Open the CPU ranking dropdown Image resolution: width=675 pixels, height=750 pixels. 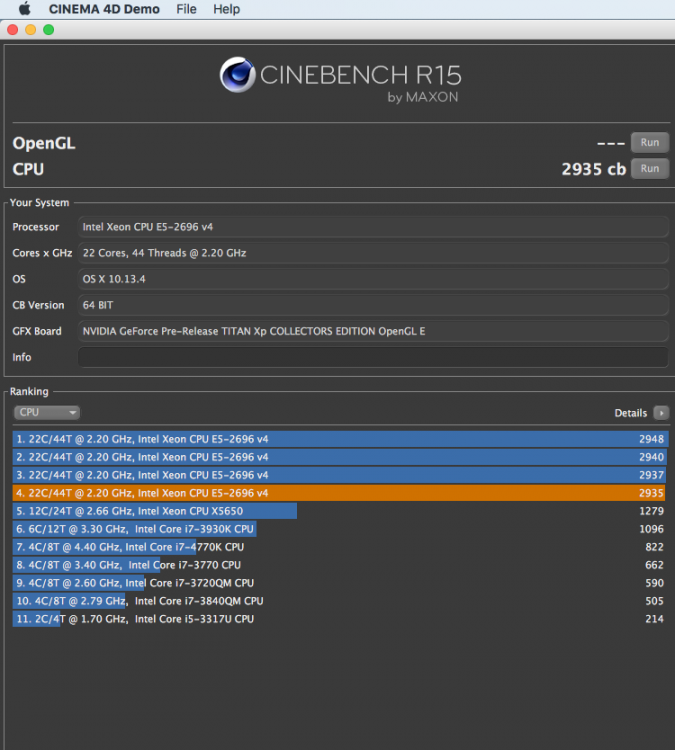pyautogui.click(x=47, y=412)
